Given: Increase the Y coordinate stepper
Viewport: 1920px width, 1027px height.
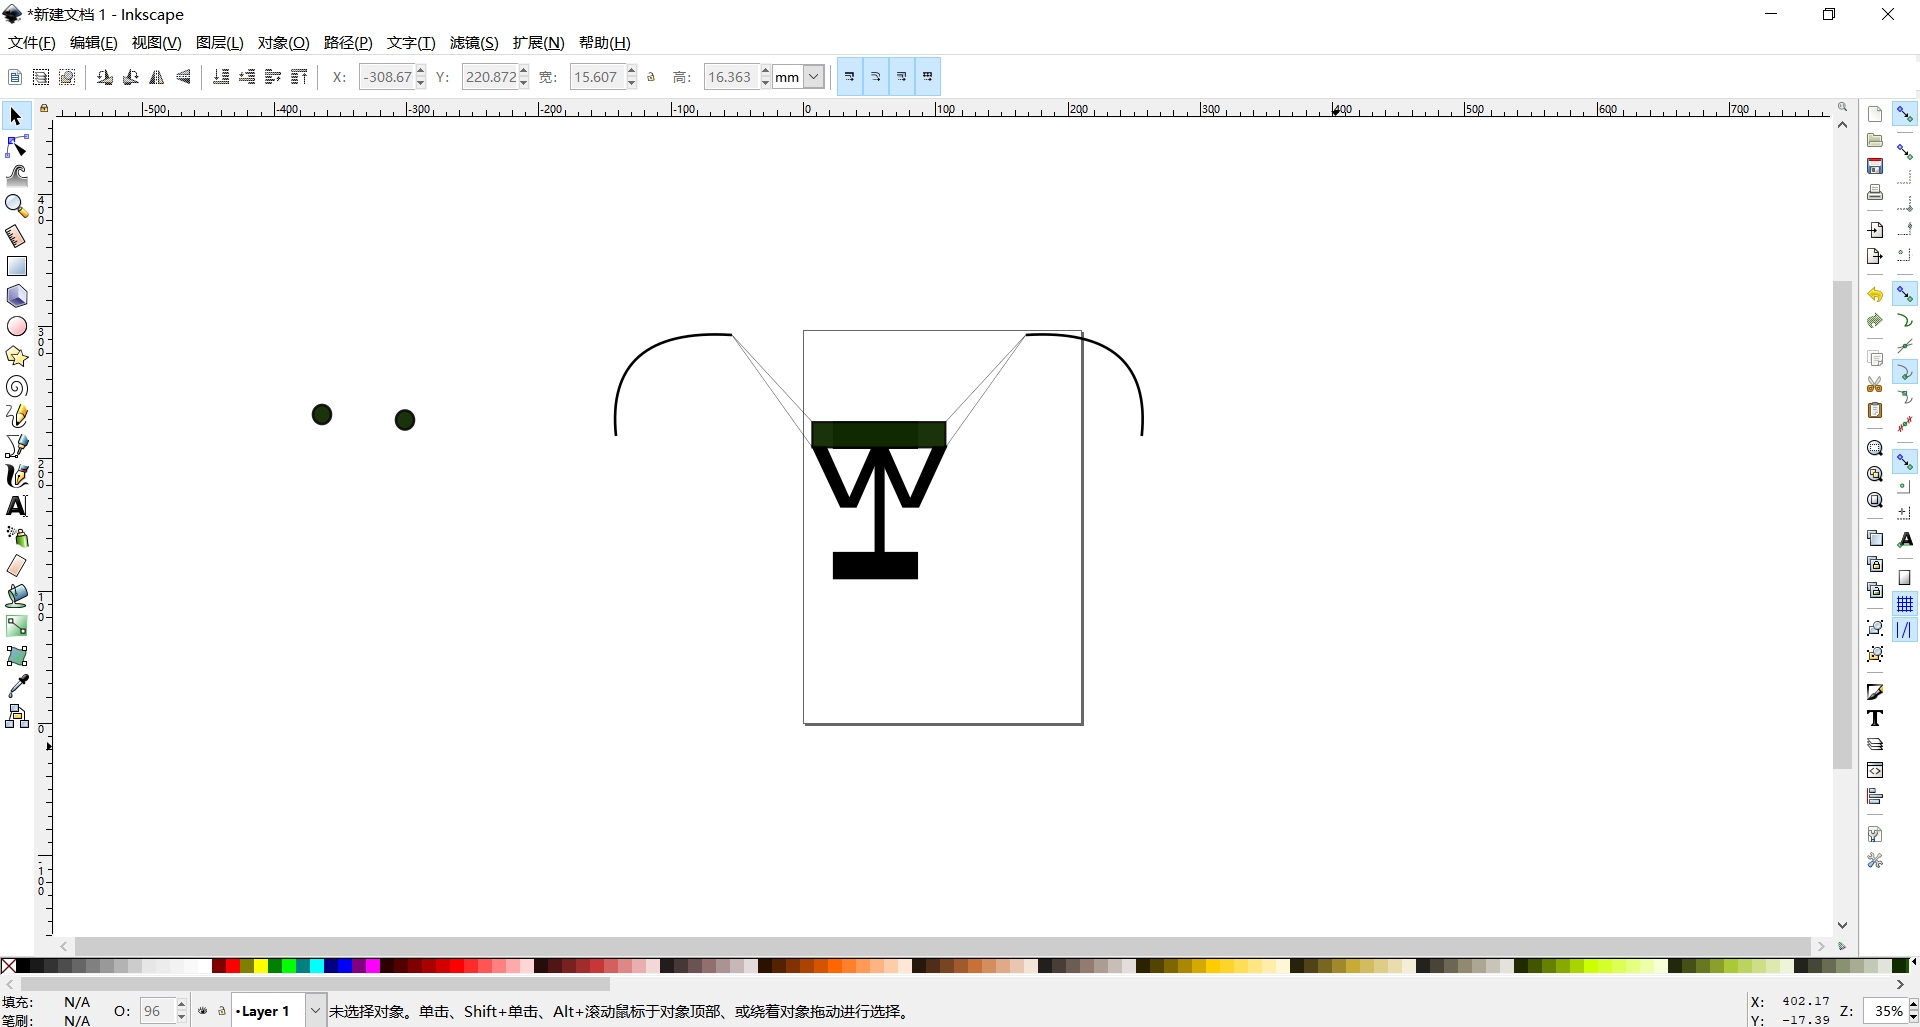Looking at the screenshot, I should pos(524,71).
